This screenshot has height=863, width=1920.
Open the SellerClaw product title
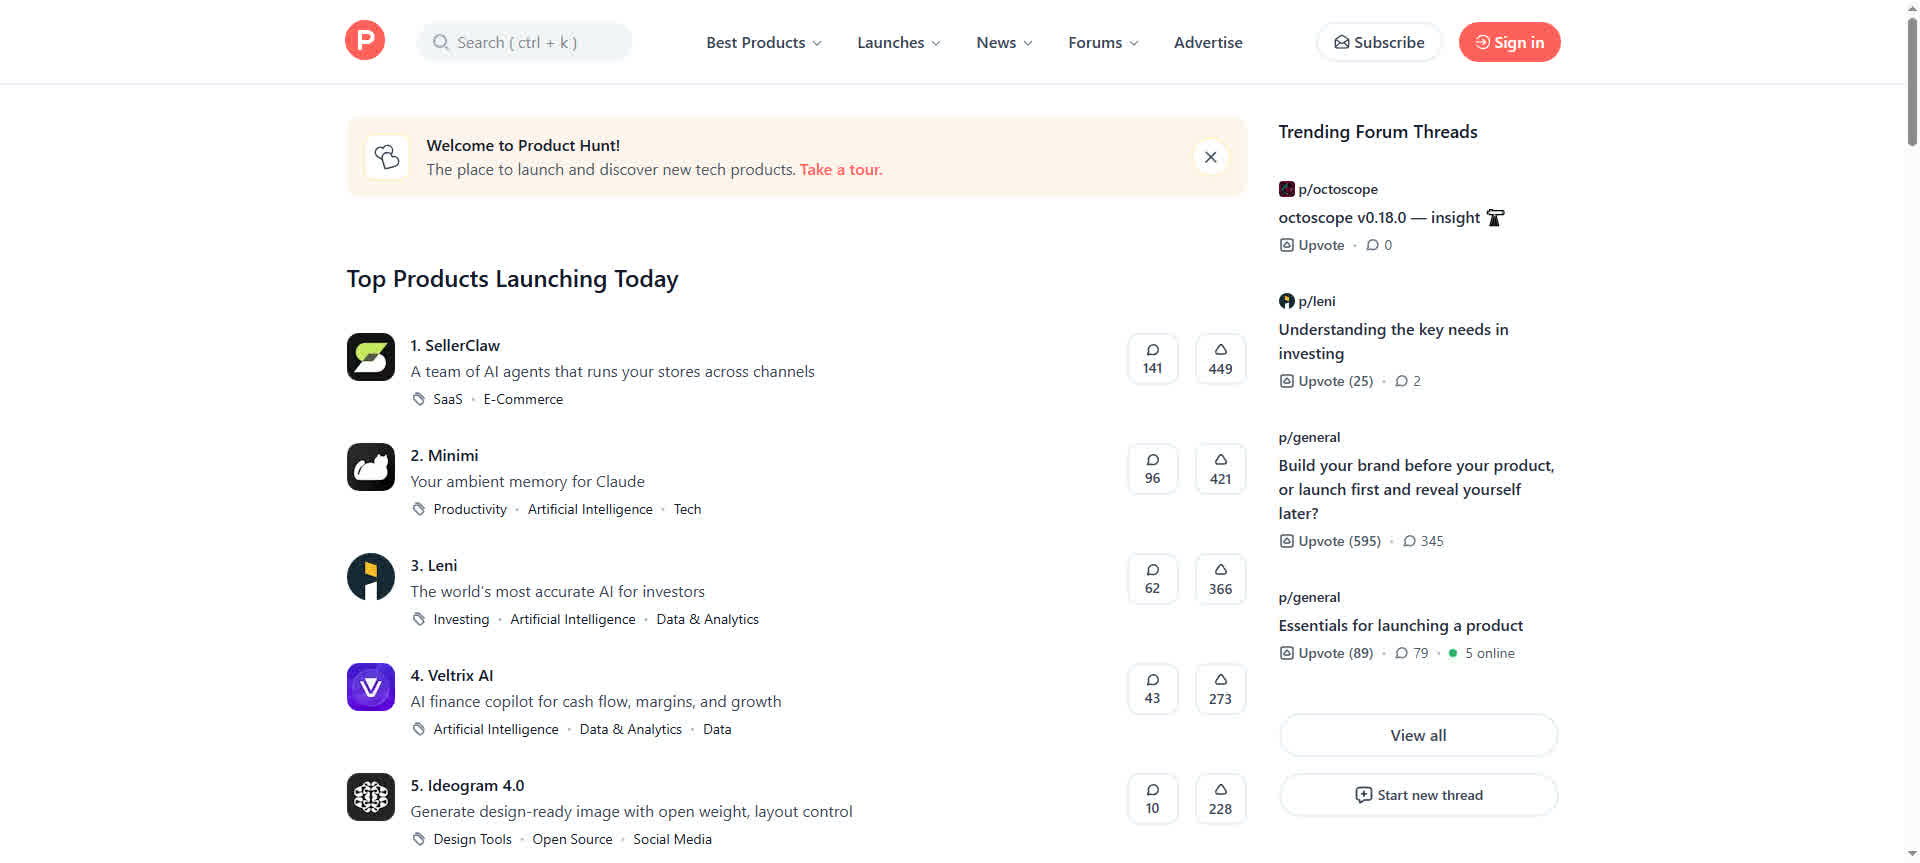point(455,345)
